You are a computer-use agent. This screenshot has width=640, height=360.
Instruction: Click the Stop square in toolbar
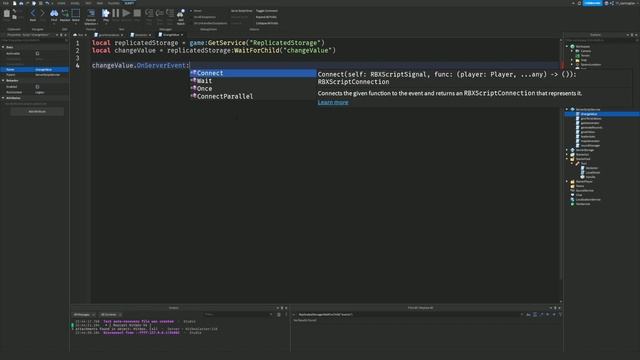tap(137, 13)
